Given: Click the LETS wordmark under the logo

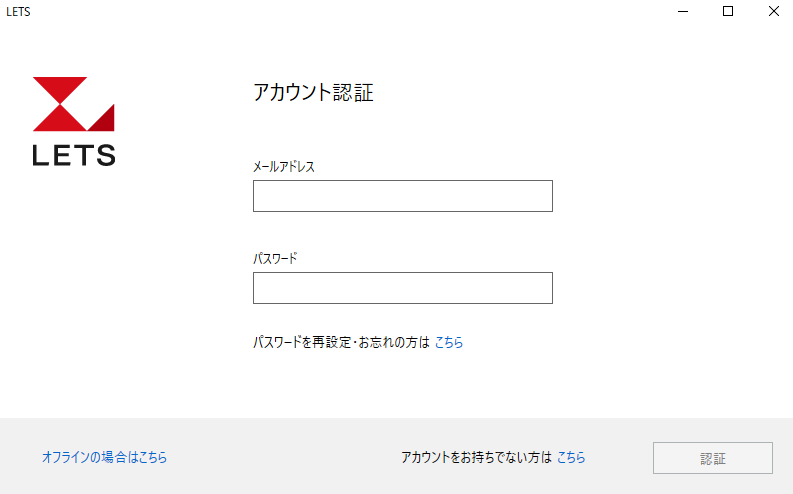Looking at the screenshot, I should pos(74,155).
